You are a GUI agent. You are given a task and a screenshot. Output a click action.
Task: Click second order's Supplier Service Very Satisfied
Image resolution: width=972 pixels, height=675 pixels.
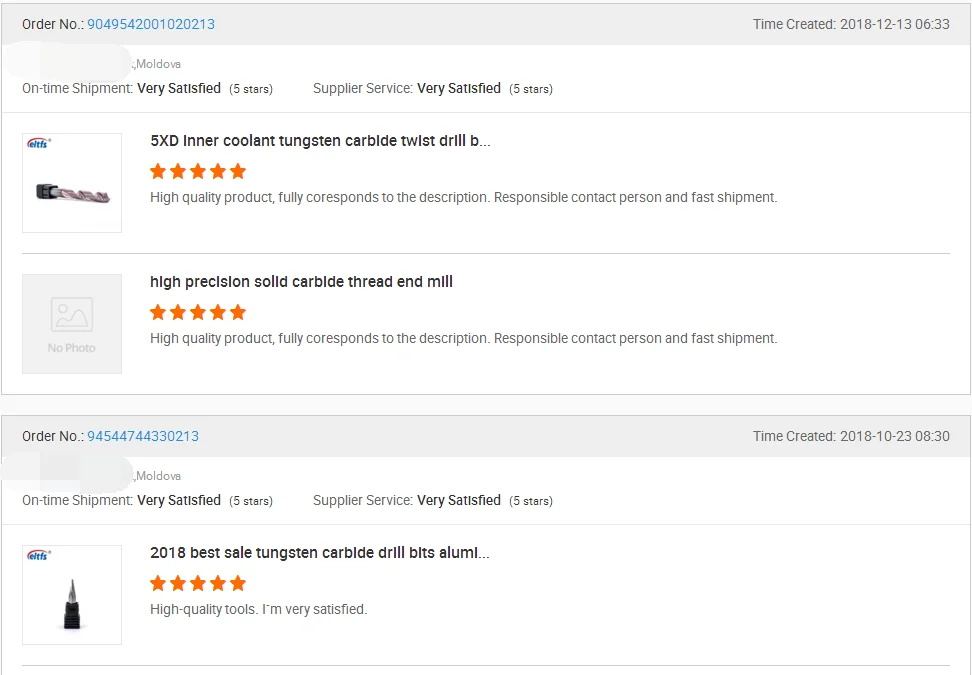459,501
